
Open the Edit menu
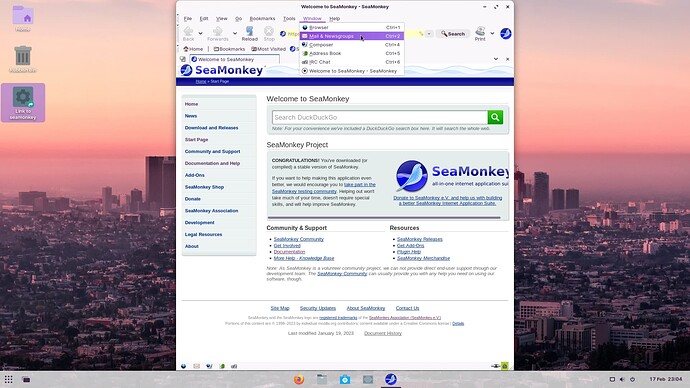pyautogui.click(x=204, y=18)
